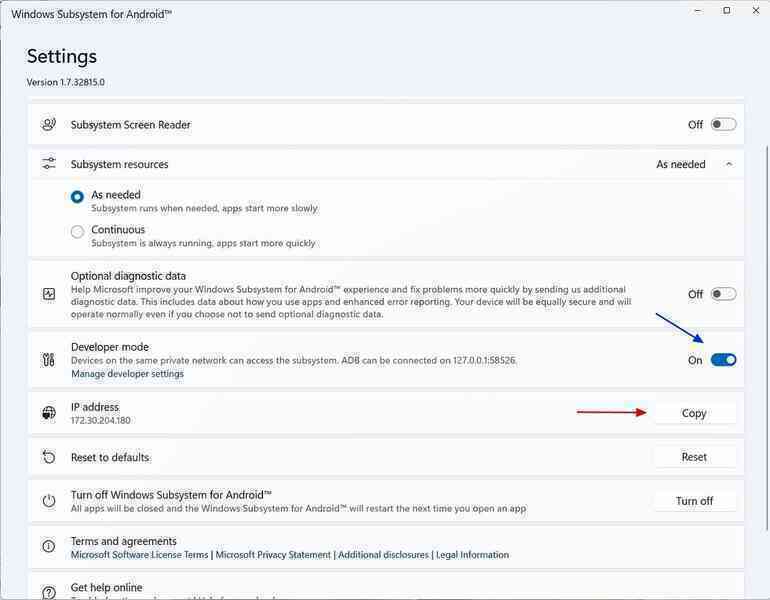Open Additional disclosures link
This screenshot has width=770, height=600.
384,555
